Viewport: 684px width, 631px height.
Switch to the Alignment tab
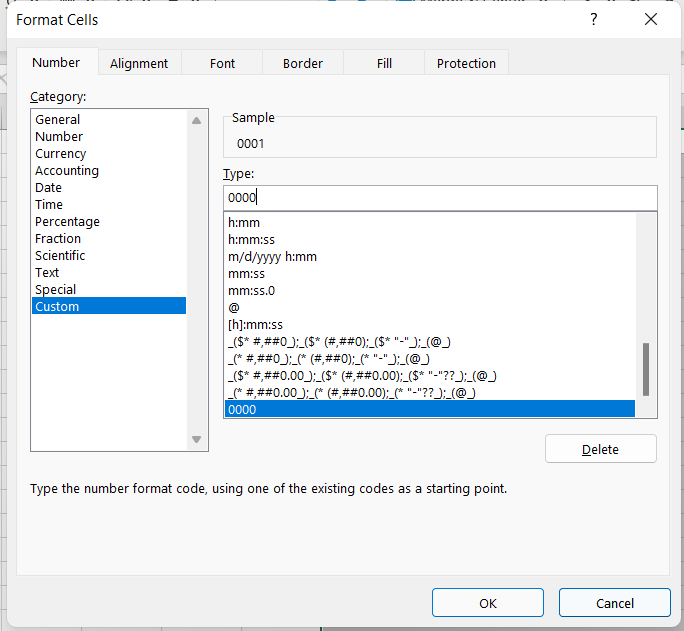point(139,63)
